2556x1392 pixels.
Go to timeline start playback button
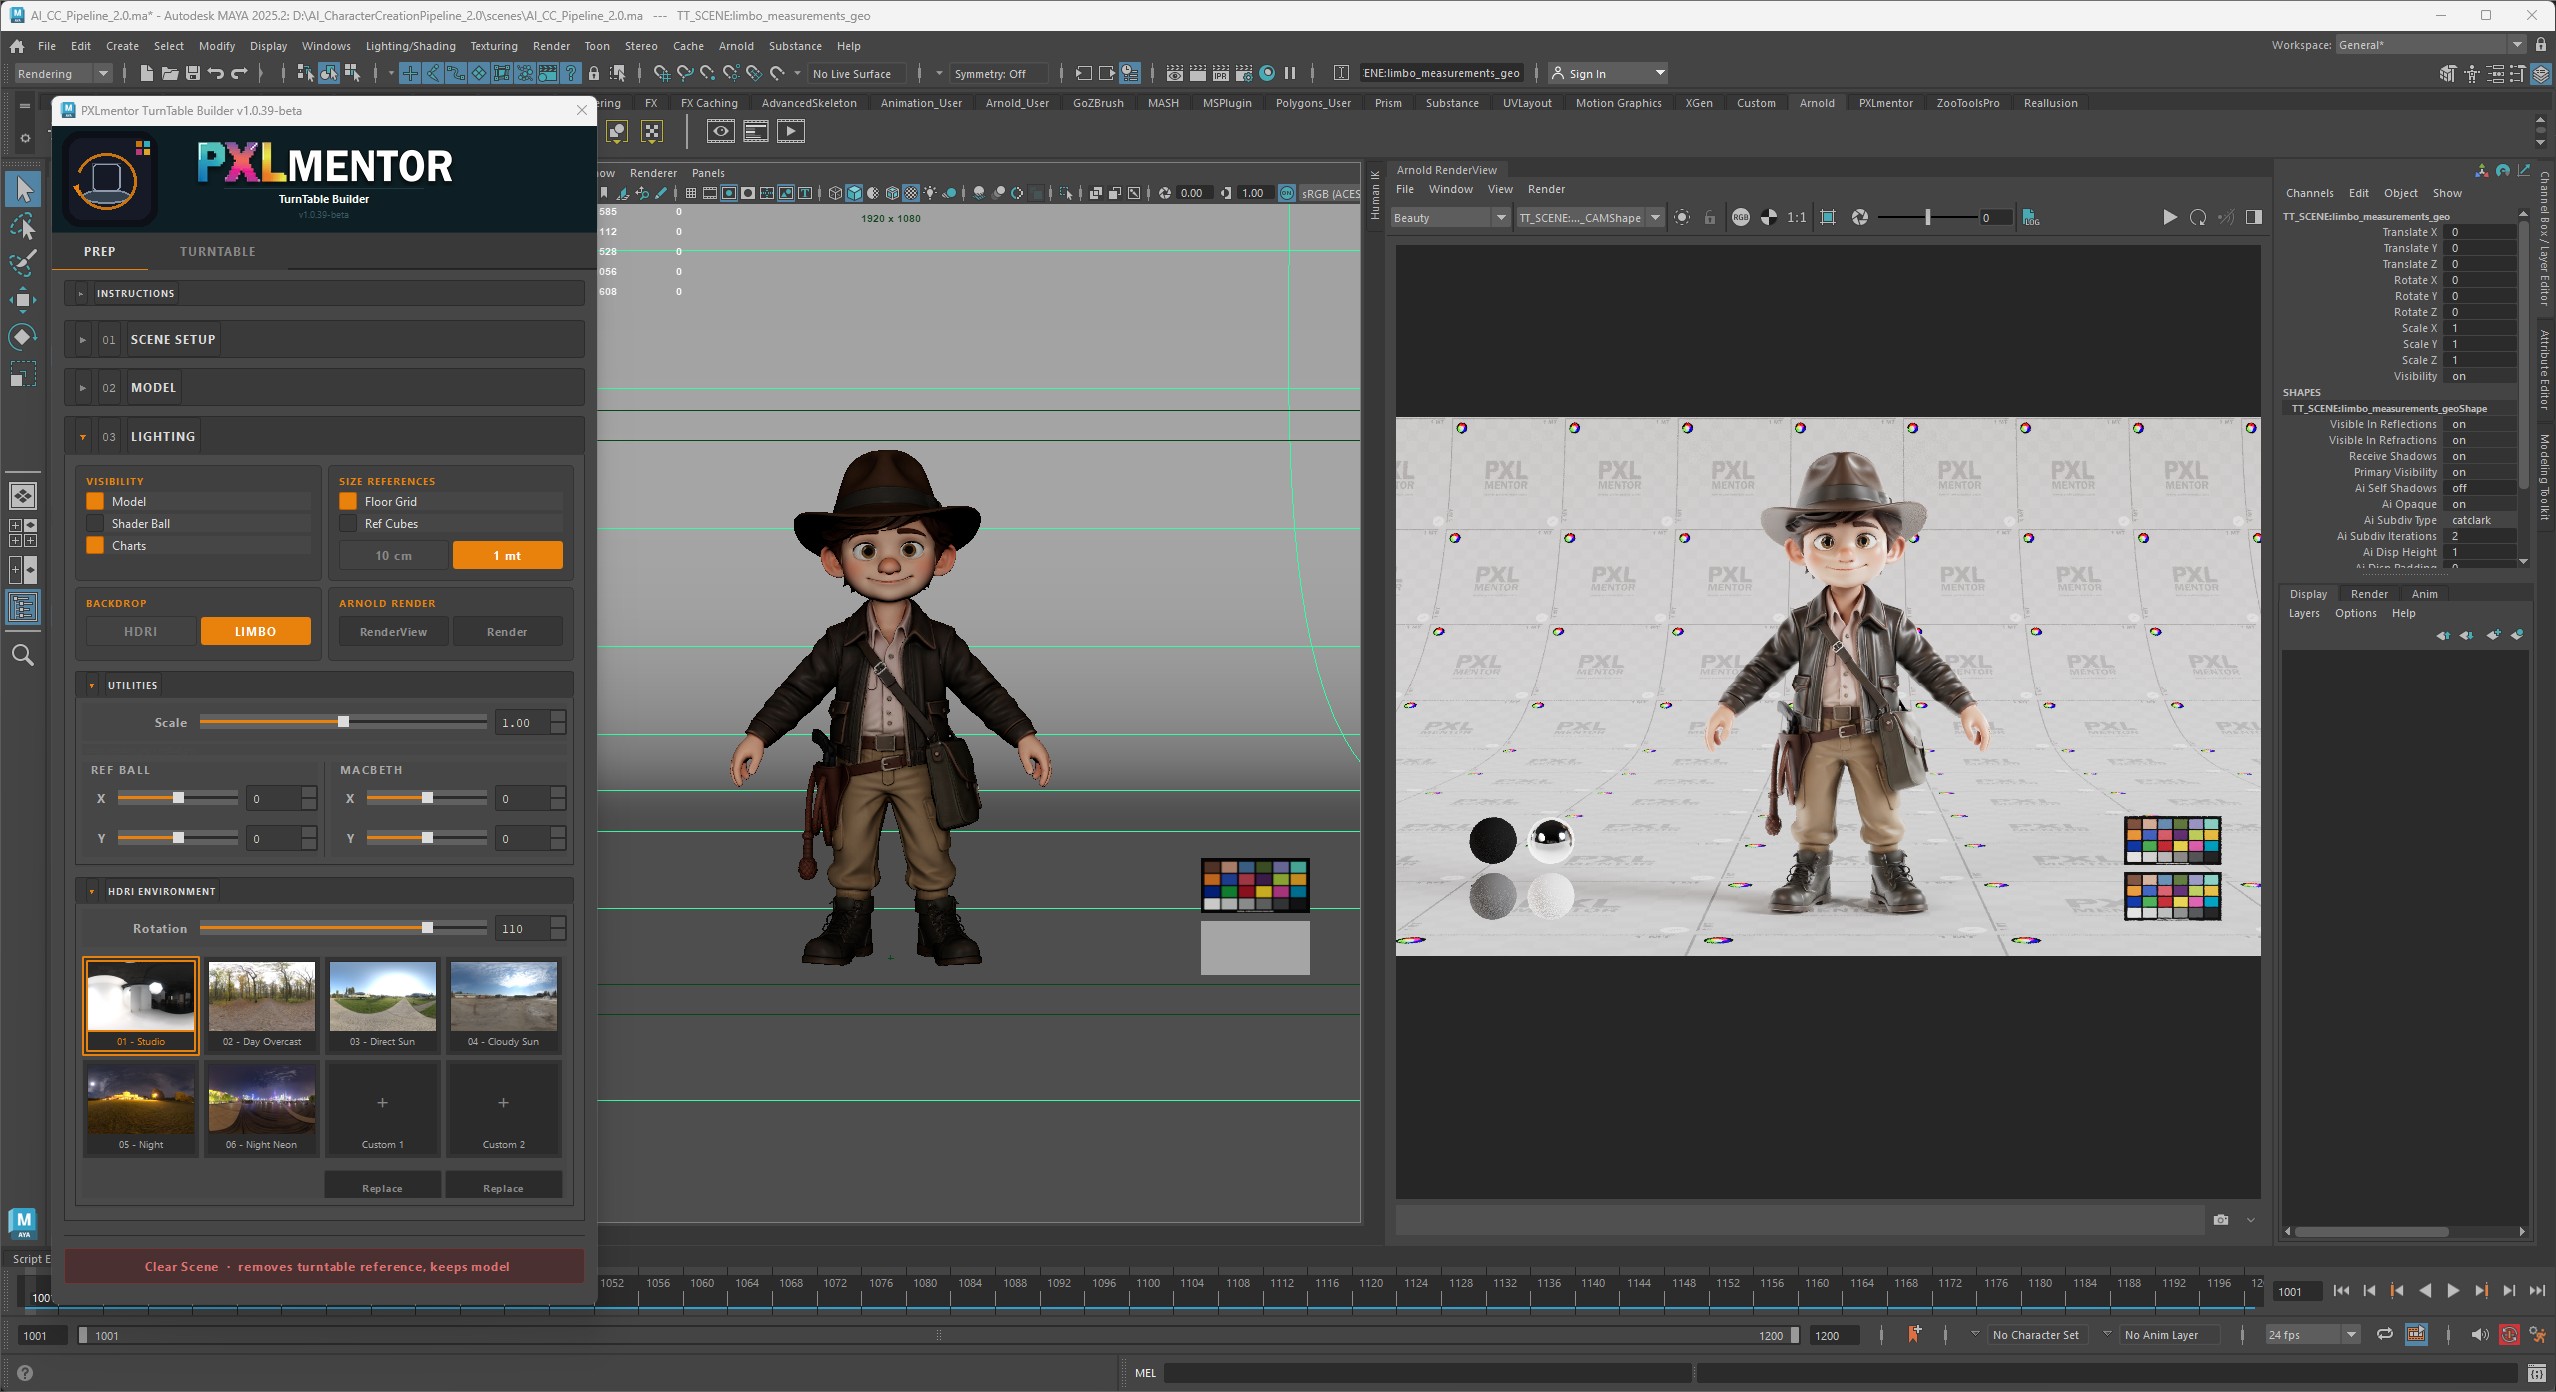coord(2340,1291)
